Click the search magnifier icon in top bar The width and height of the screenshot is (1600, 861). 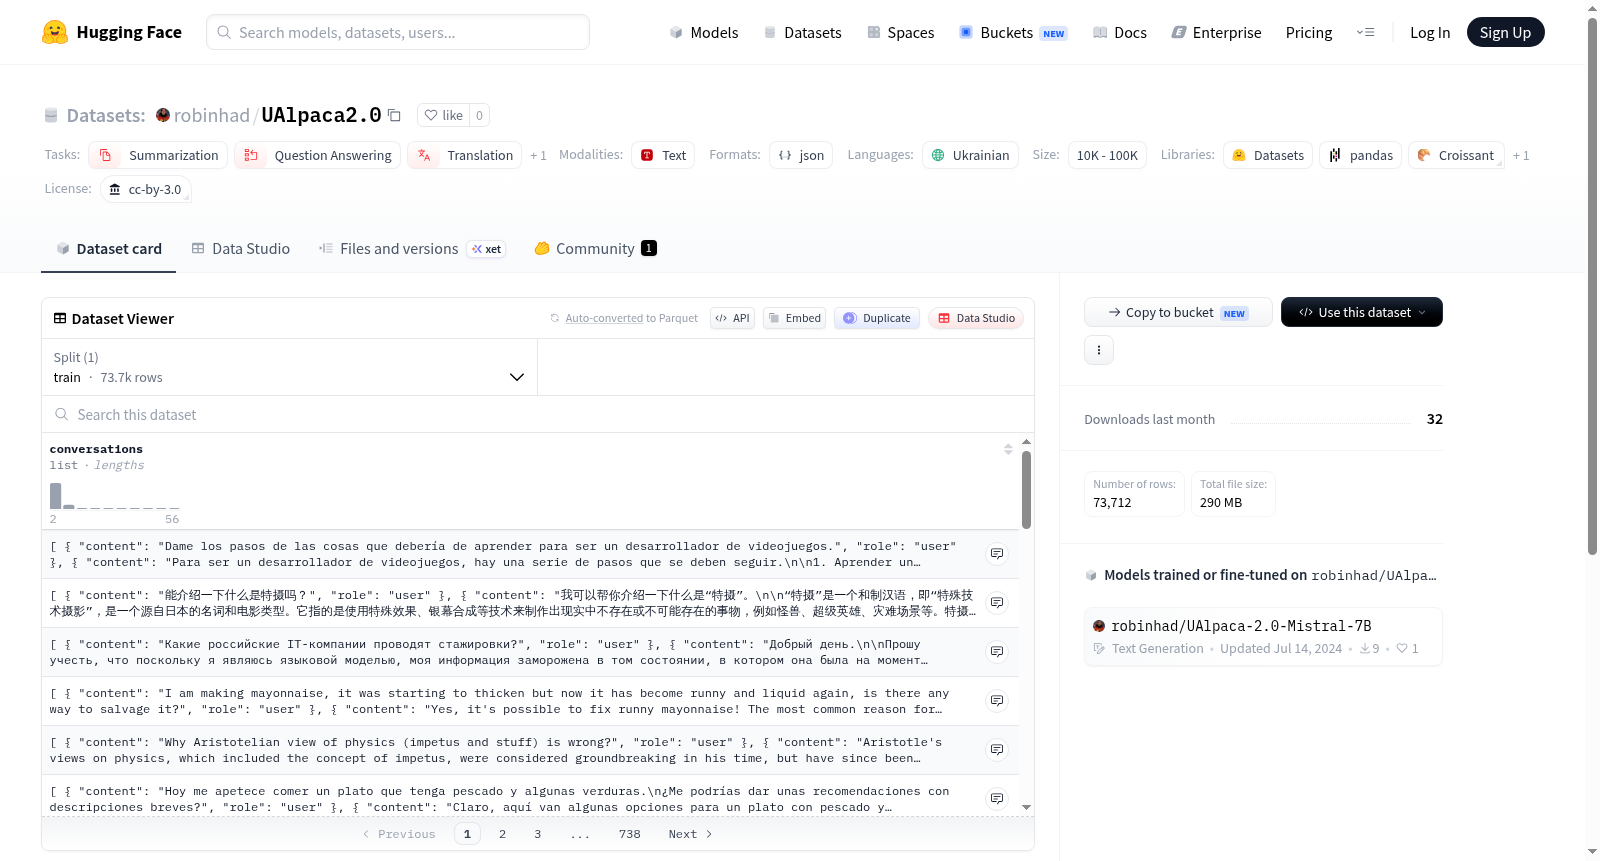click(224, 32)
